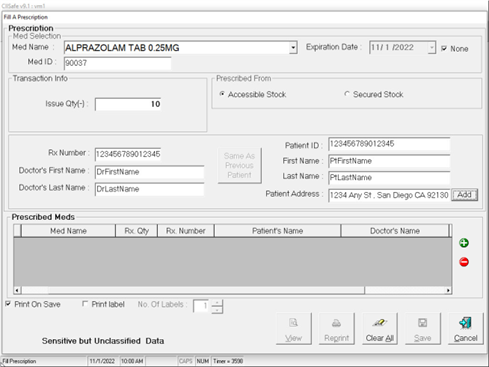
Task: Click the Save floppy disk icon button
Action: [x=422, y=329]
